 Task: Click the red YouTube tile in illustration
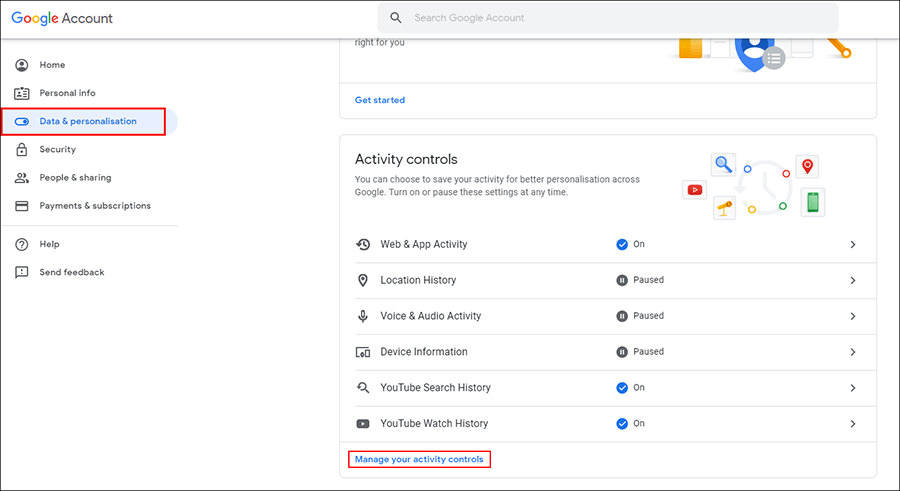pyautogui.click(x=695, y=190)
